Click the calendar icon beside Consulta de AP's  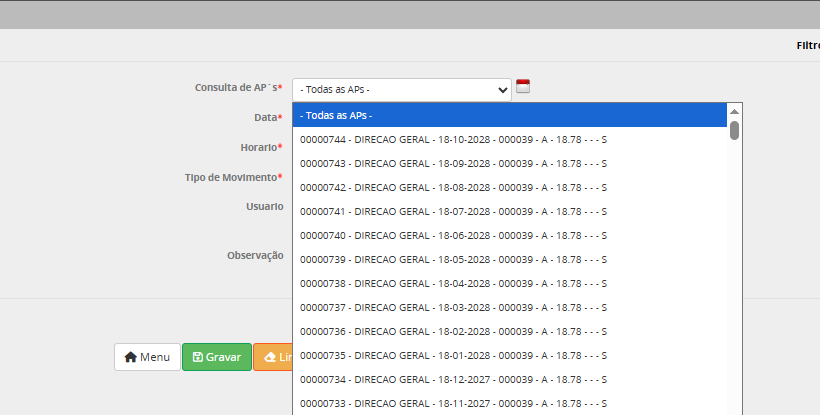[x=523, y=86]
